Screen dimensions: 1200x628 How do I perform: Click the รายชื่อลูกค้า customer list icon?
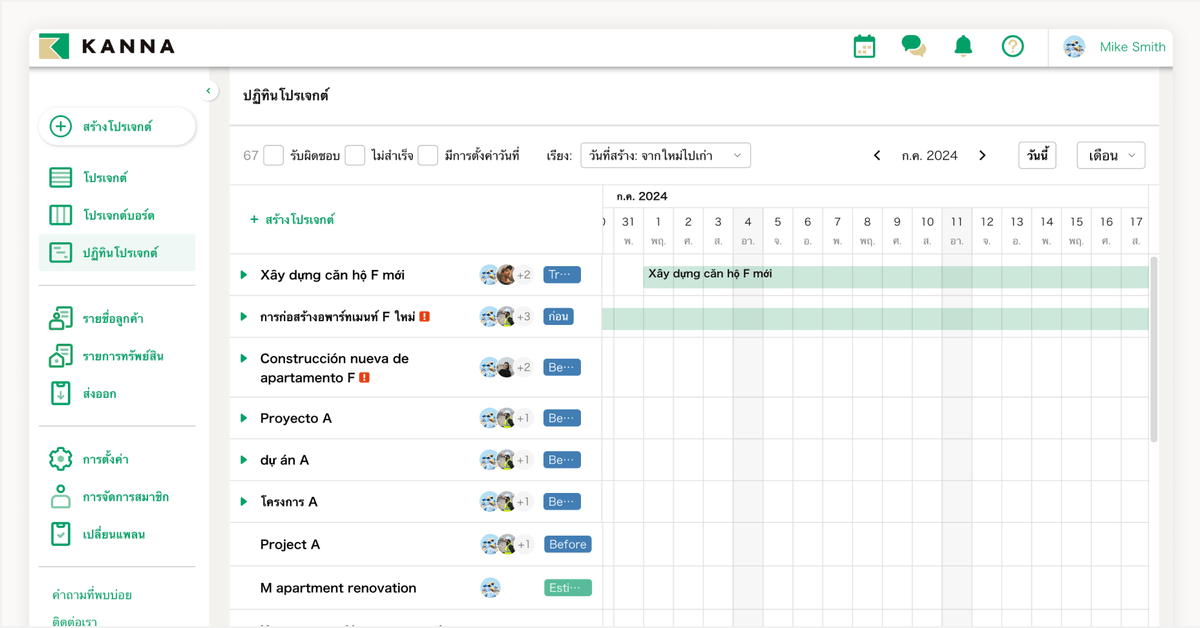click(61, 317)
